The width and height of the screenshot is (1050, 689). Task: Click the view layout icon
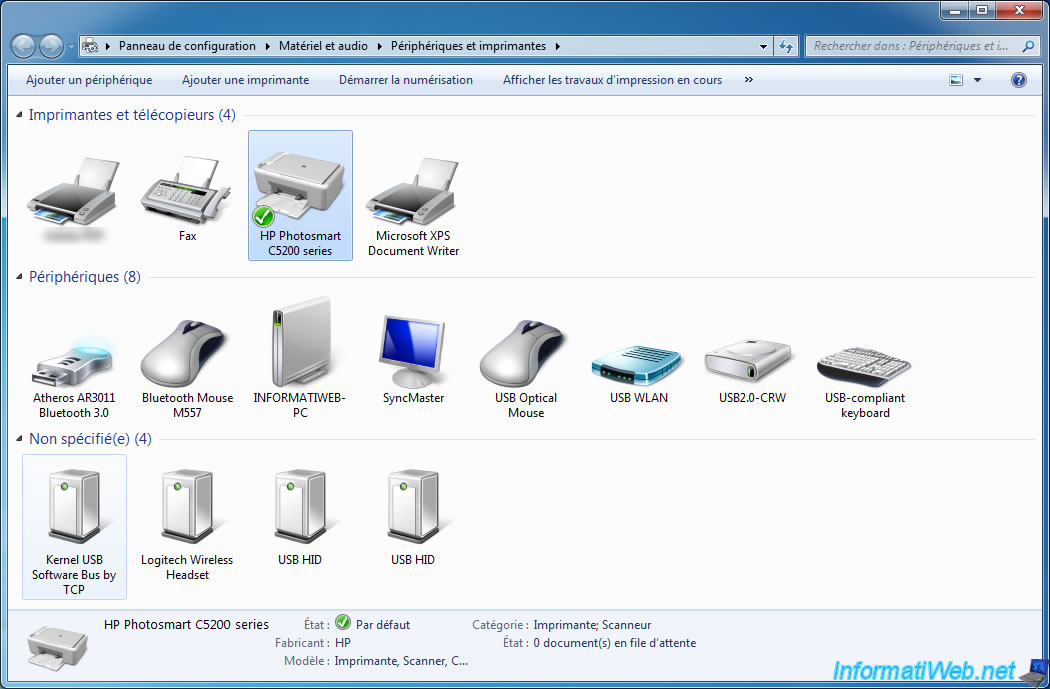click(x=956, y=80)
